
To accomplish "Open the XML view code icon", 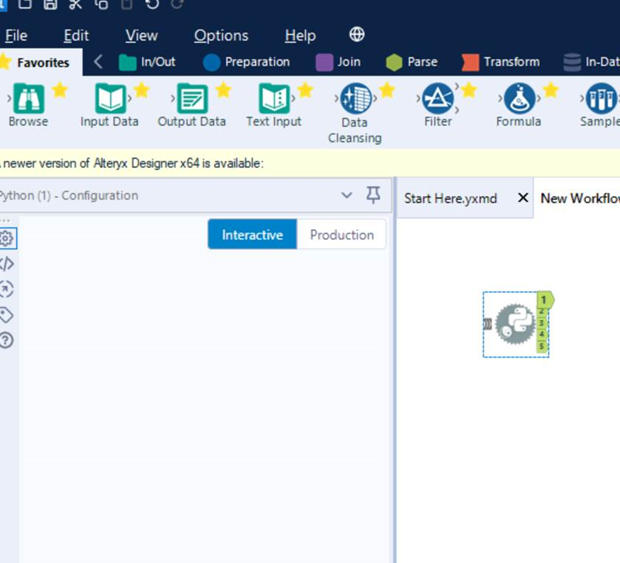I will coord(7,264).
